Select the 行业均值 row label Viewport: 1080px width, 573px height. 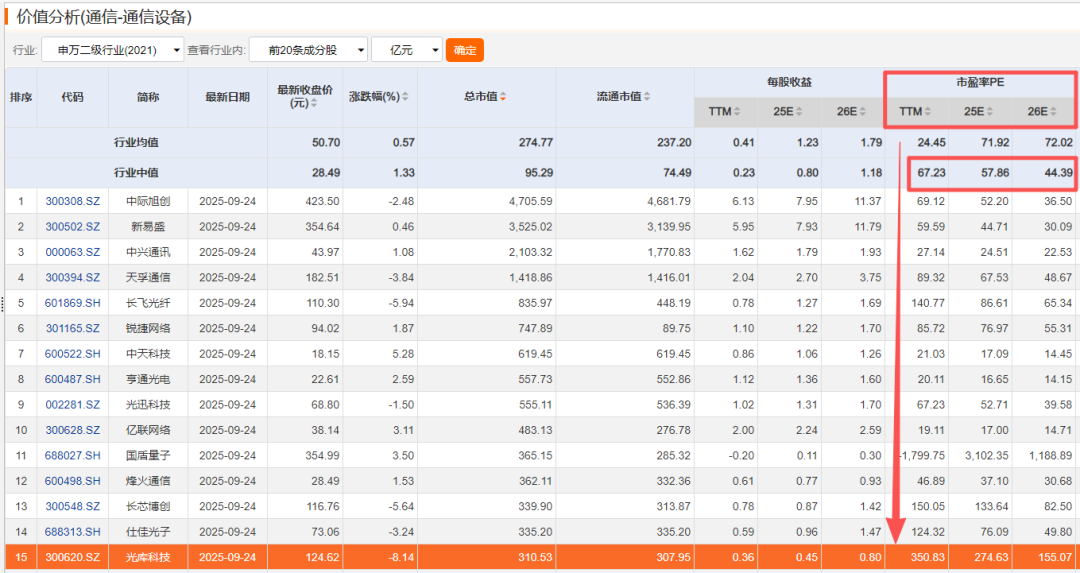click(x=136, y=143)
